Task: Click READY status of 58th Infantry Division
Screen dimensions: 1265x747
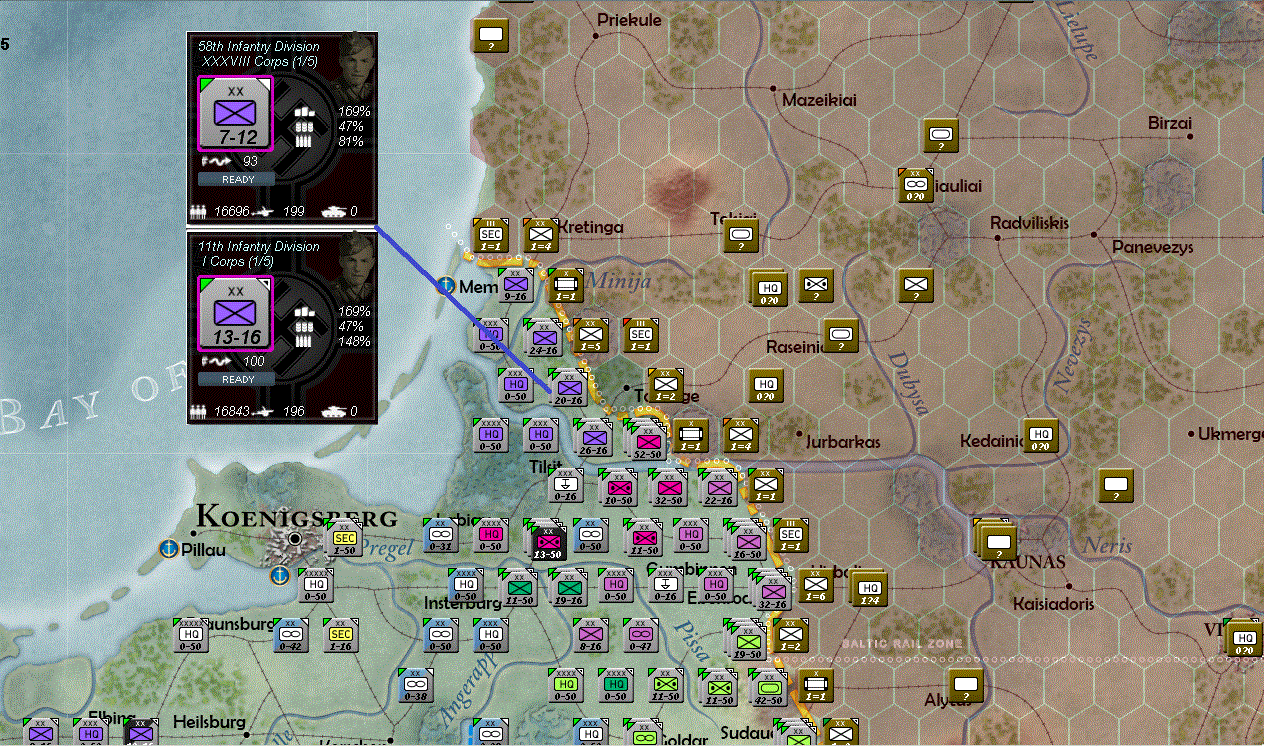Action: [238, 179]
